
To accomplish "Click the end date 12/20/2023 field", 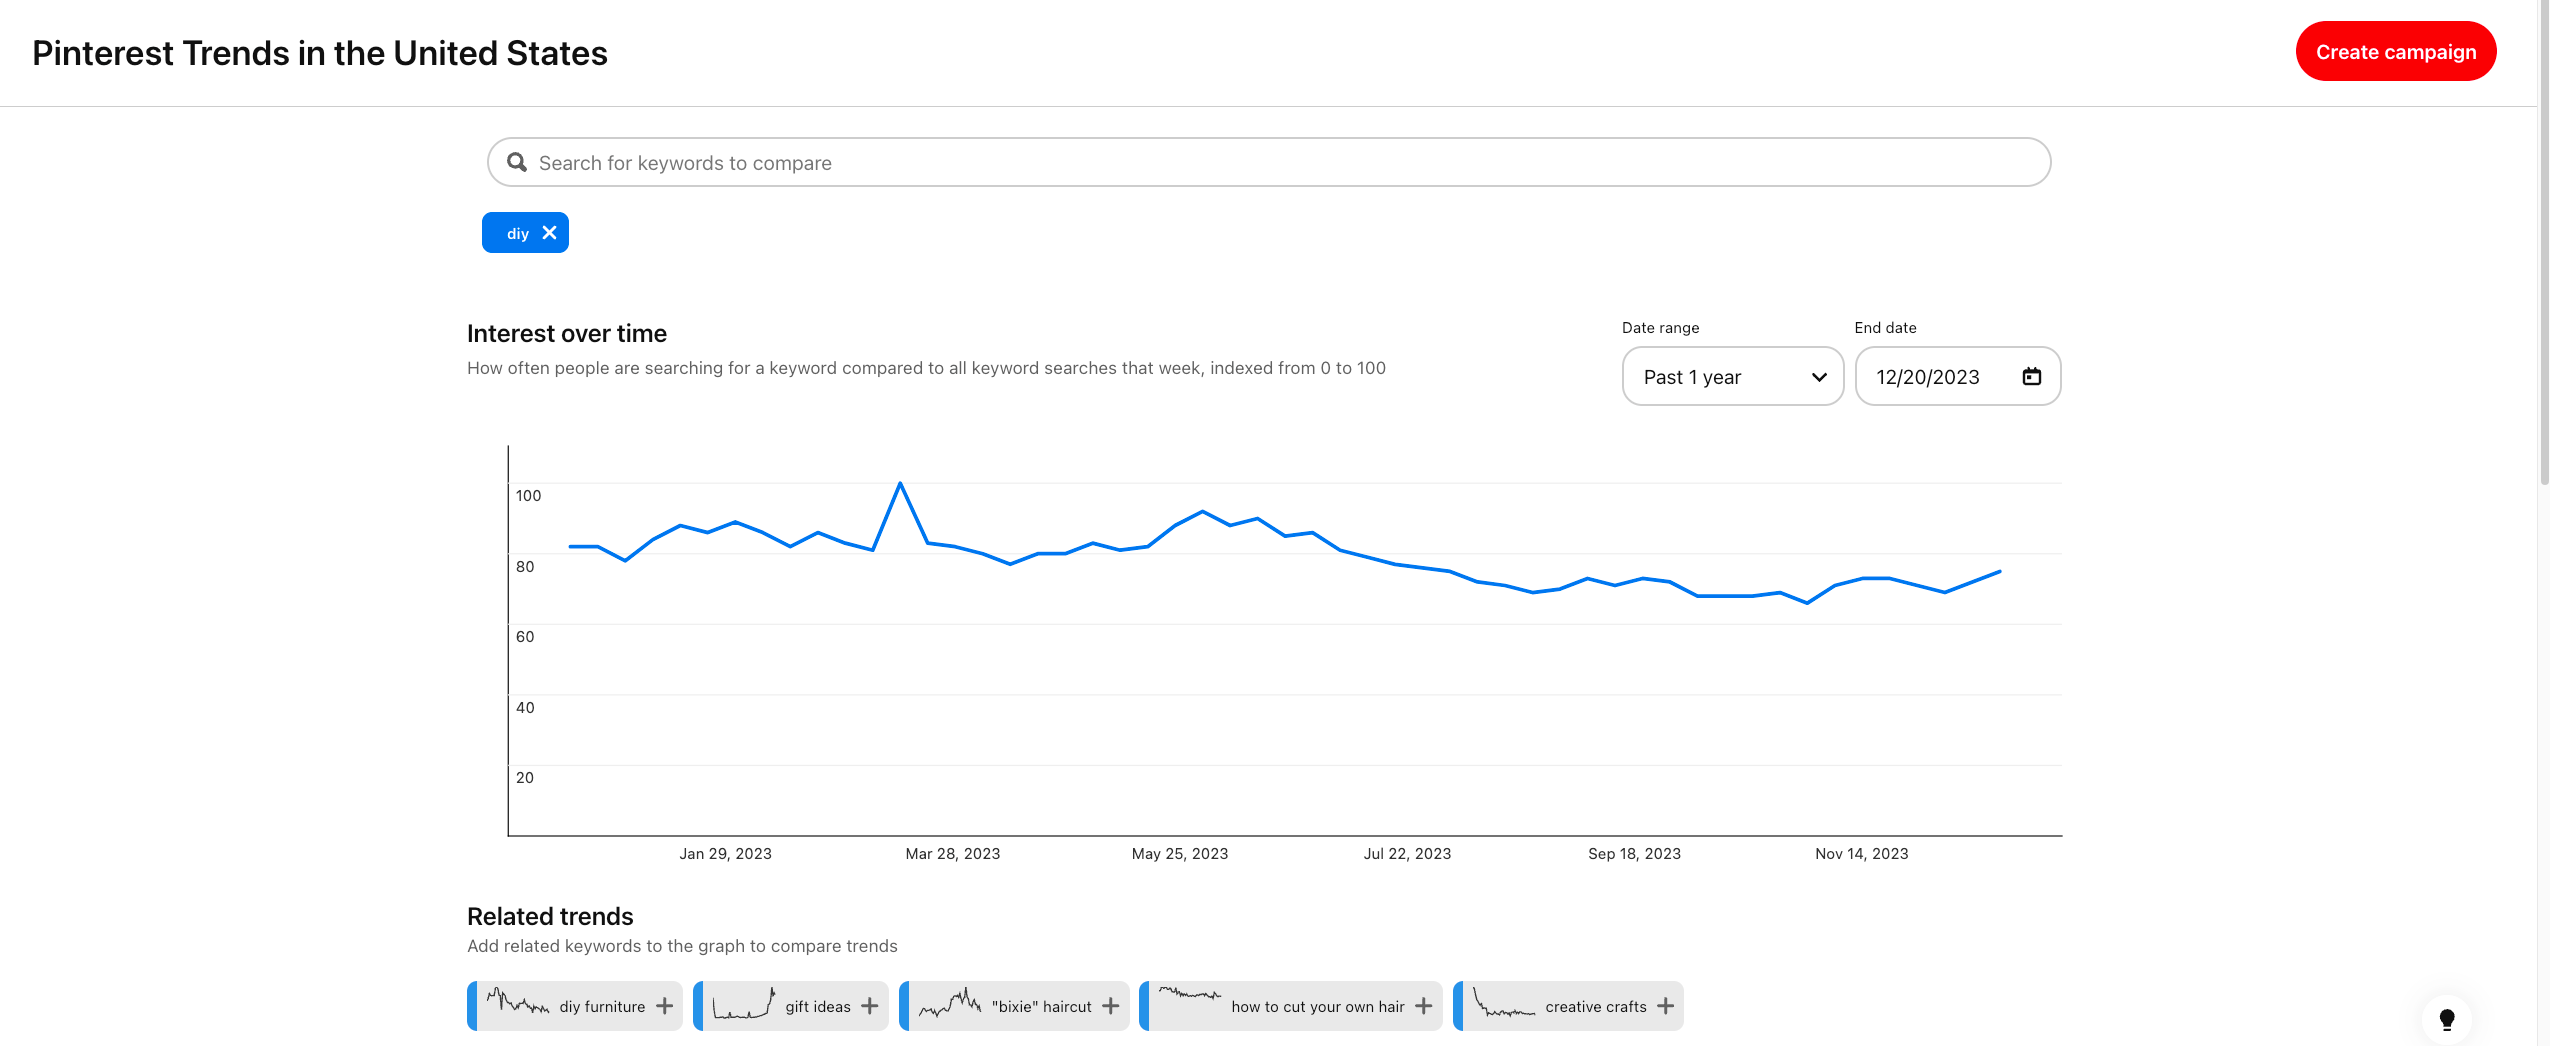I will [x=1927, y=377].
